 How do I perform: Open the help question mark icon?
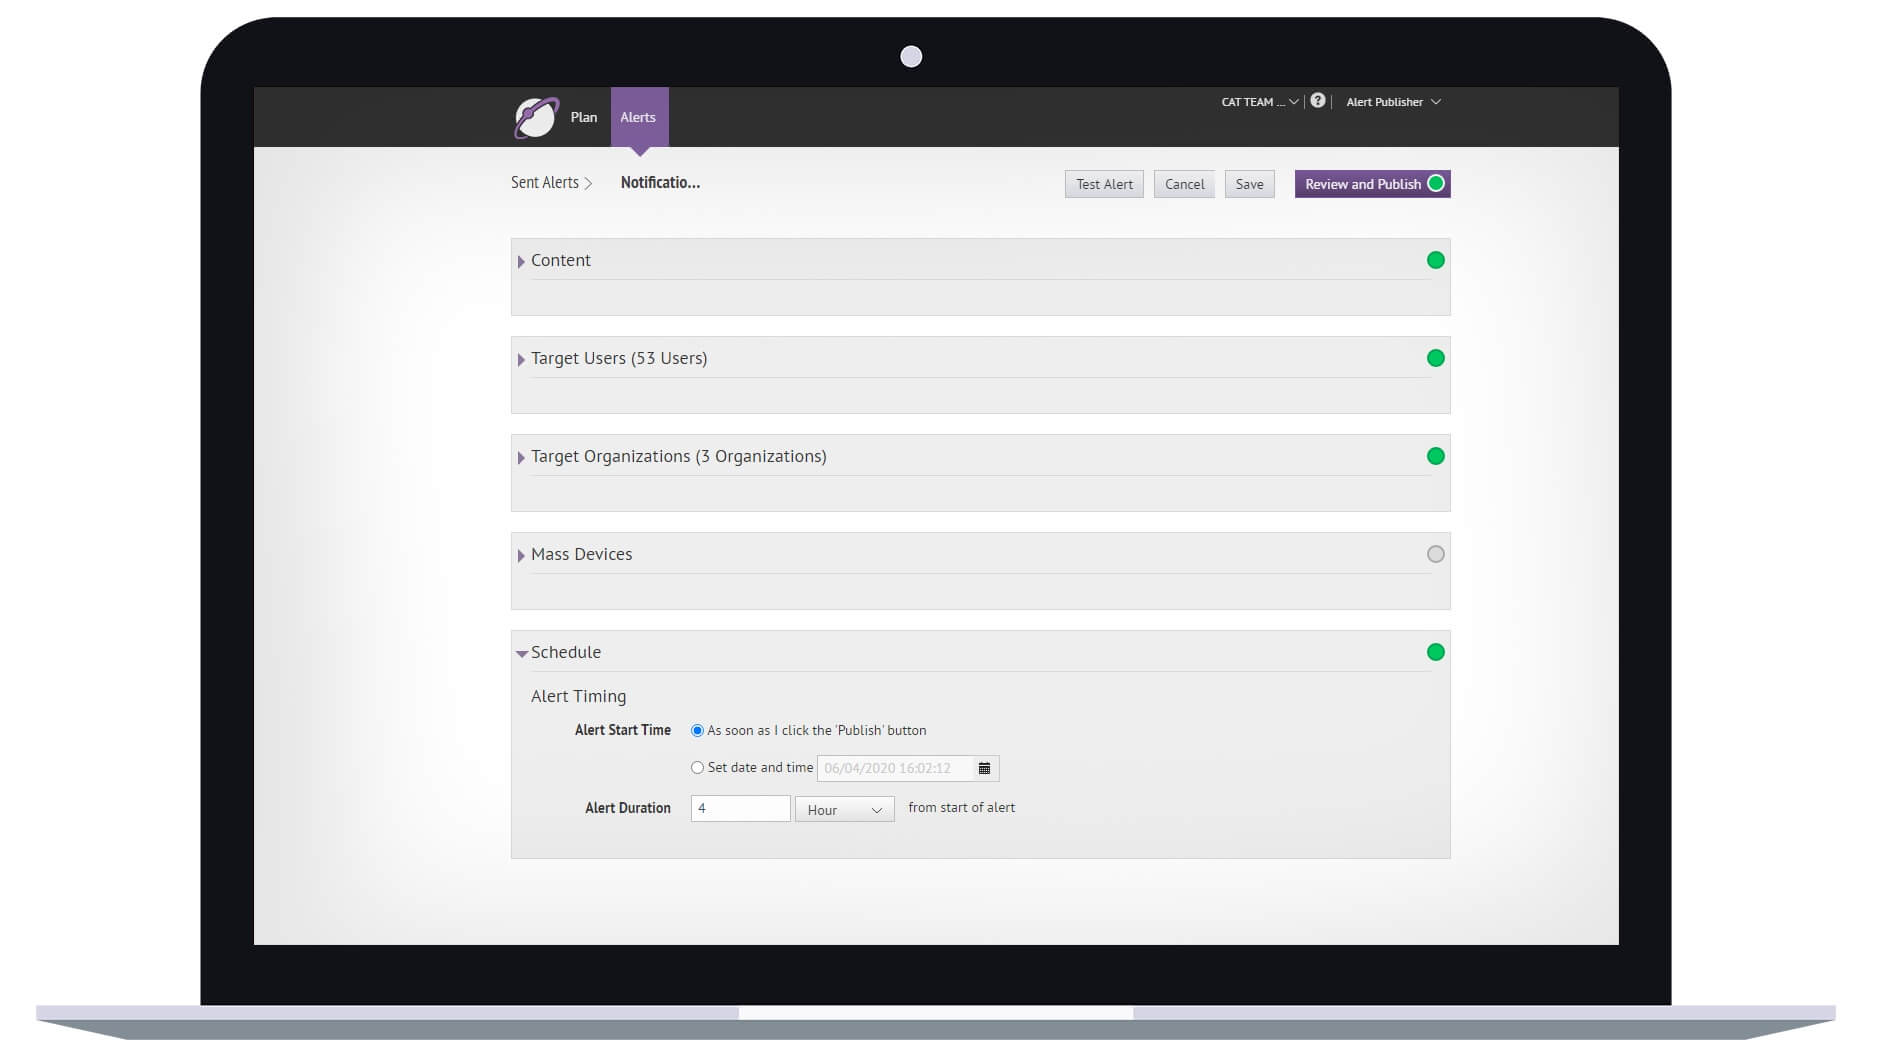point(1317,101)
